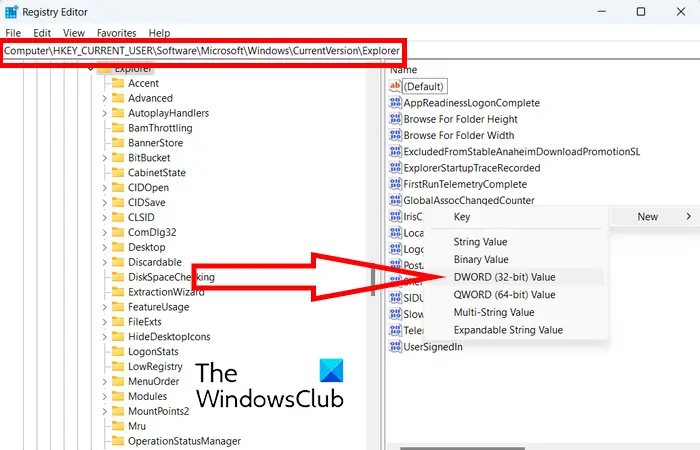The image size is (700, 450).
Task: Expand the FileExts key
Action: coord(104,322)
